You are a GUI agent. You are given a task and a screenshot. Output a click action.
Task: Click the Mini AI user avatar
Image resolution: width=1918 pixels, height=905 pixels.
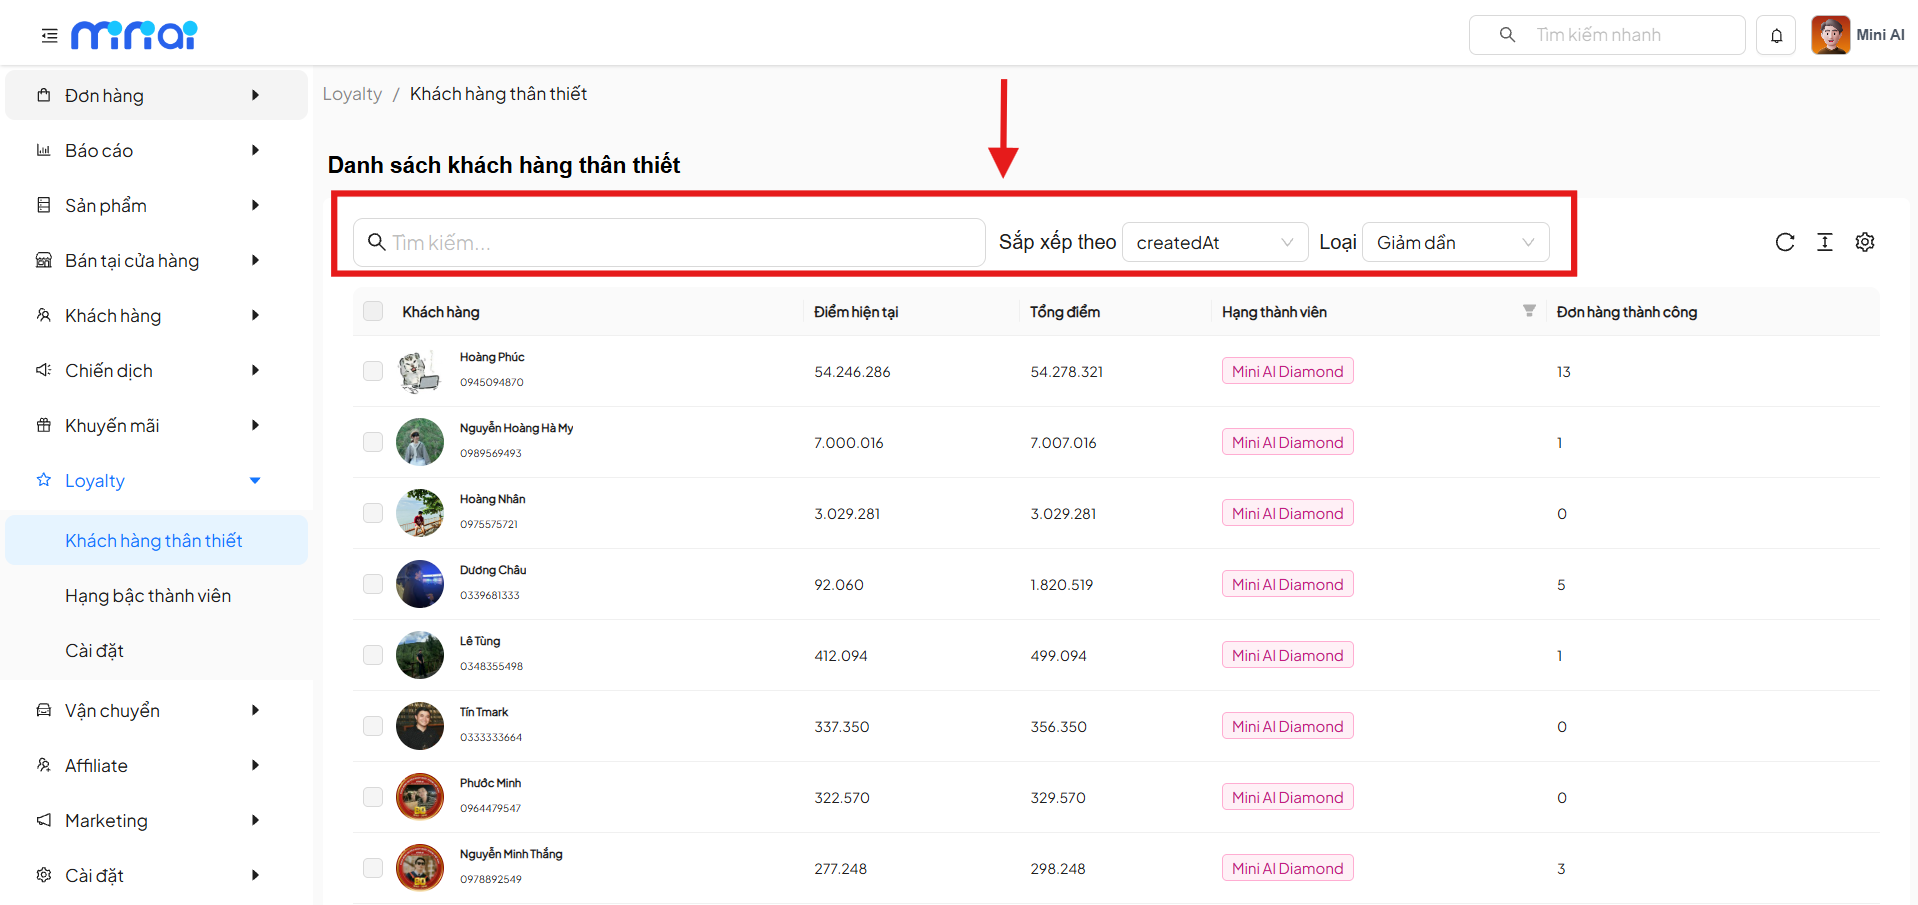click(x=1830, y=35)
